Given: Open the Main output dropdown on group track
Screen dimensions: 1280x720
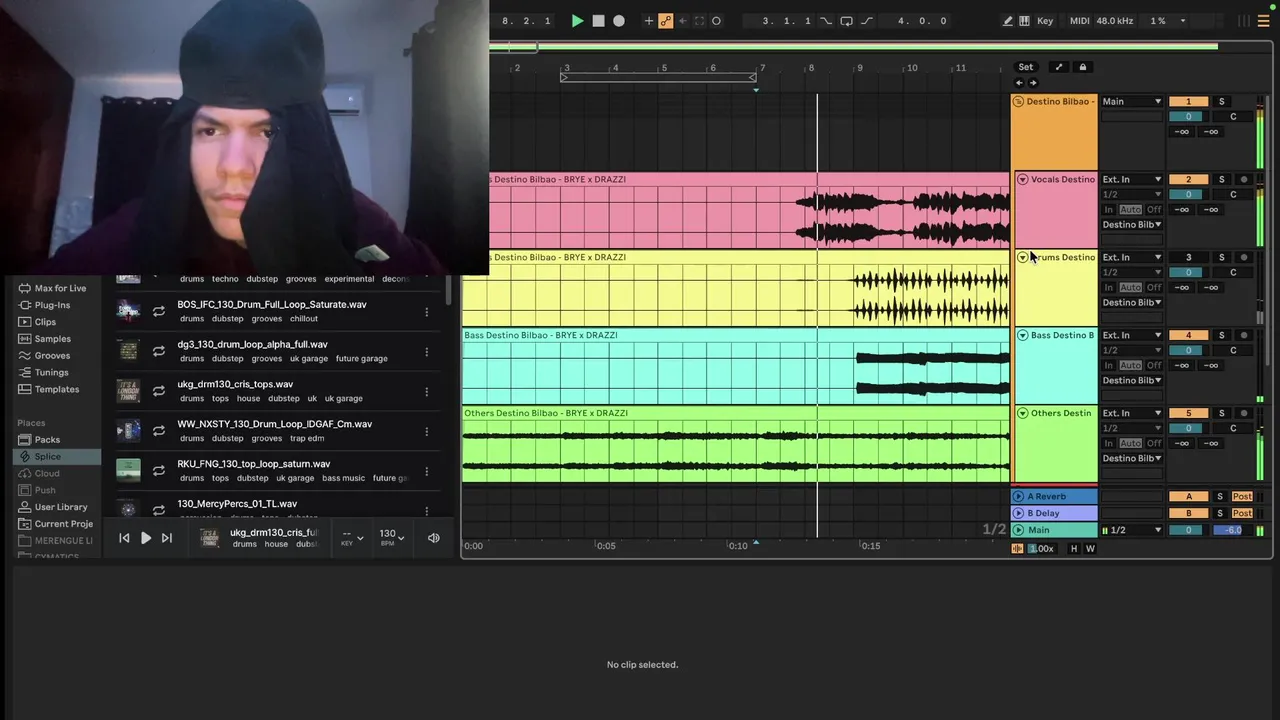Looking at the screenshot, I should [1132, 101].
